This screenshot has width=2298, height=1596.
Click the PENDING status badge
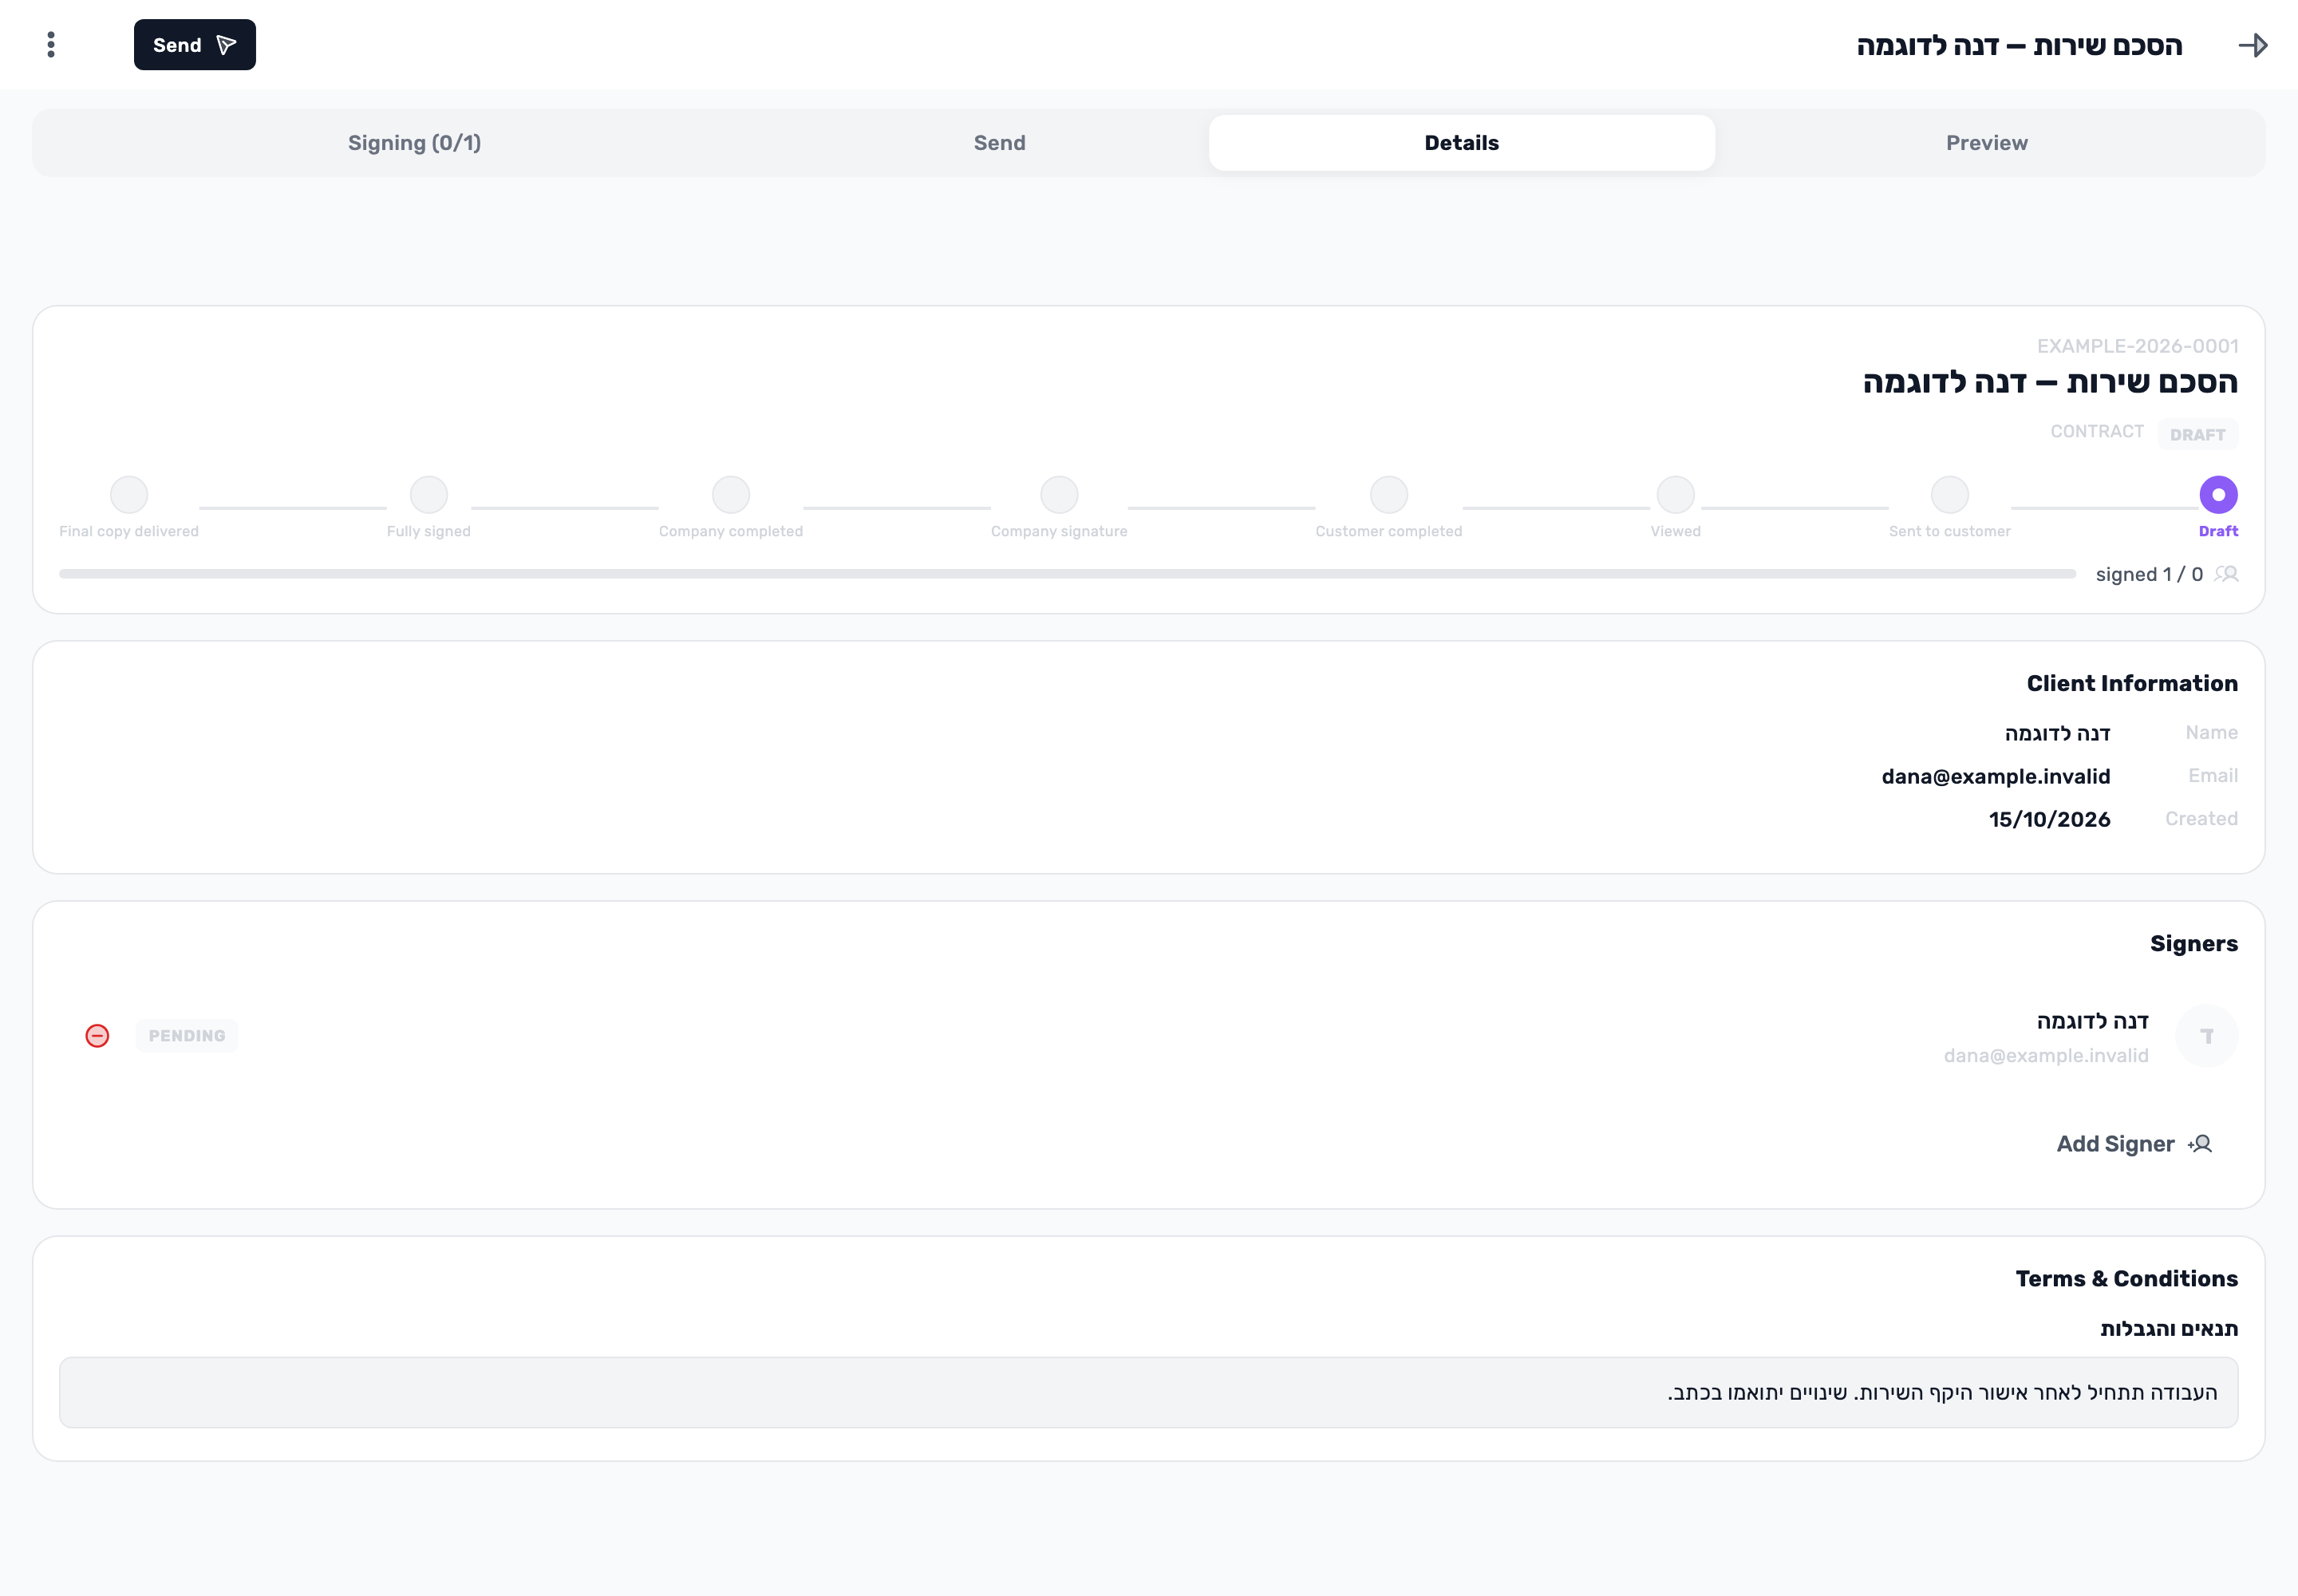[187, 1036]
